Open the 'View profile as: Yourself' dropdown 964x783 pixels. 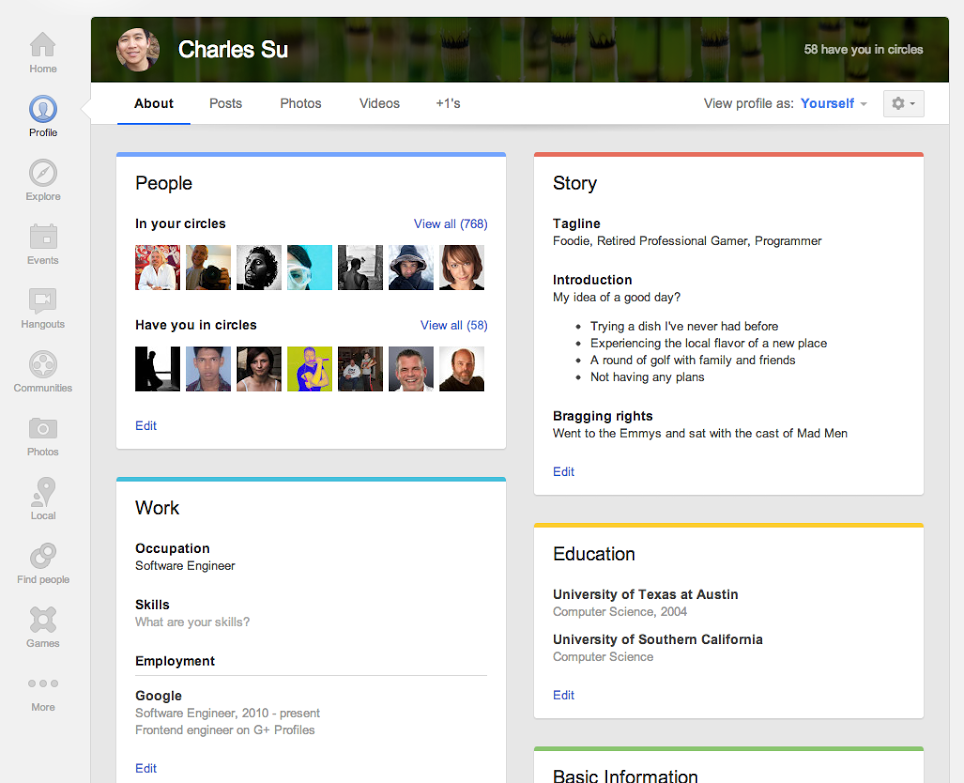click(833, 104)
